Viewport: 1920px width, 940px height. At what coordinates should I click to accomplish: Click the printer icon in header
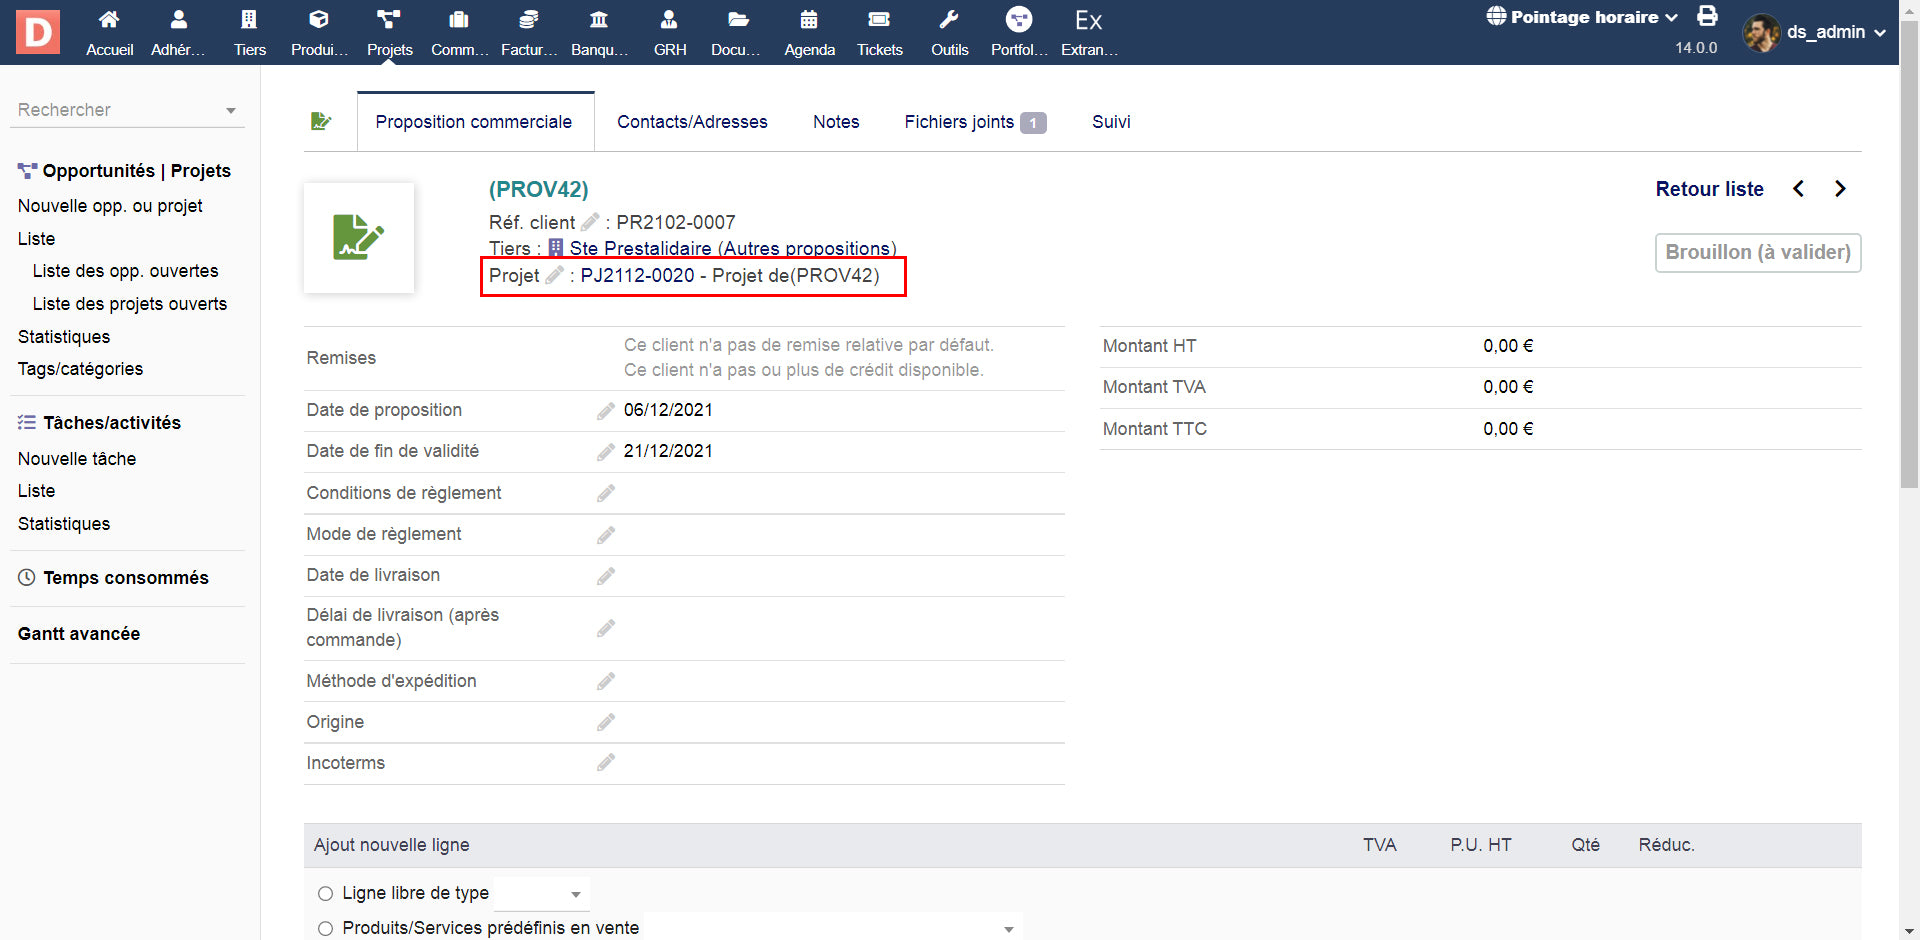(x=1707, y=16)
